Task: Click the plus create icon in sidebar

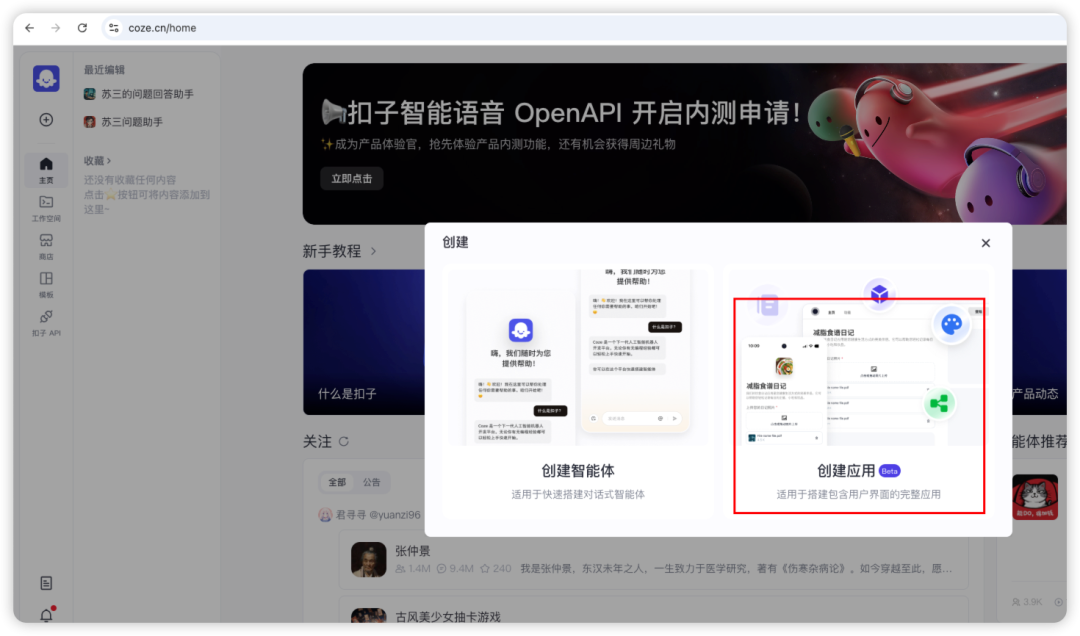Action: click(x=46, y=120)
